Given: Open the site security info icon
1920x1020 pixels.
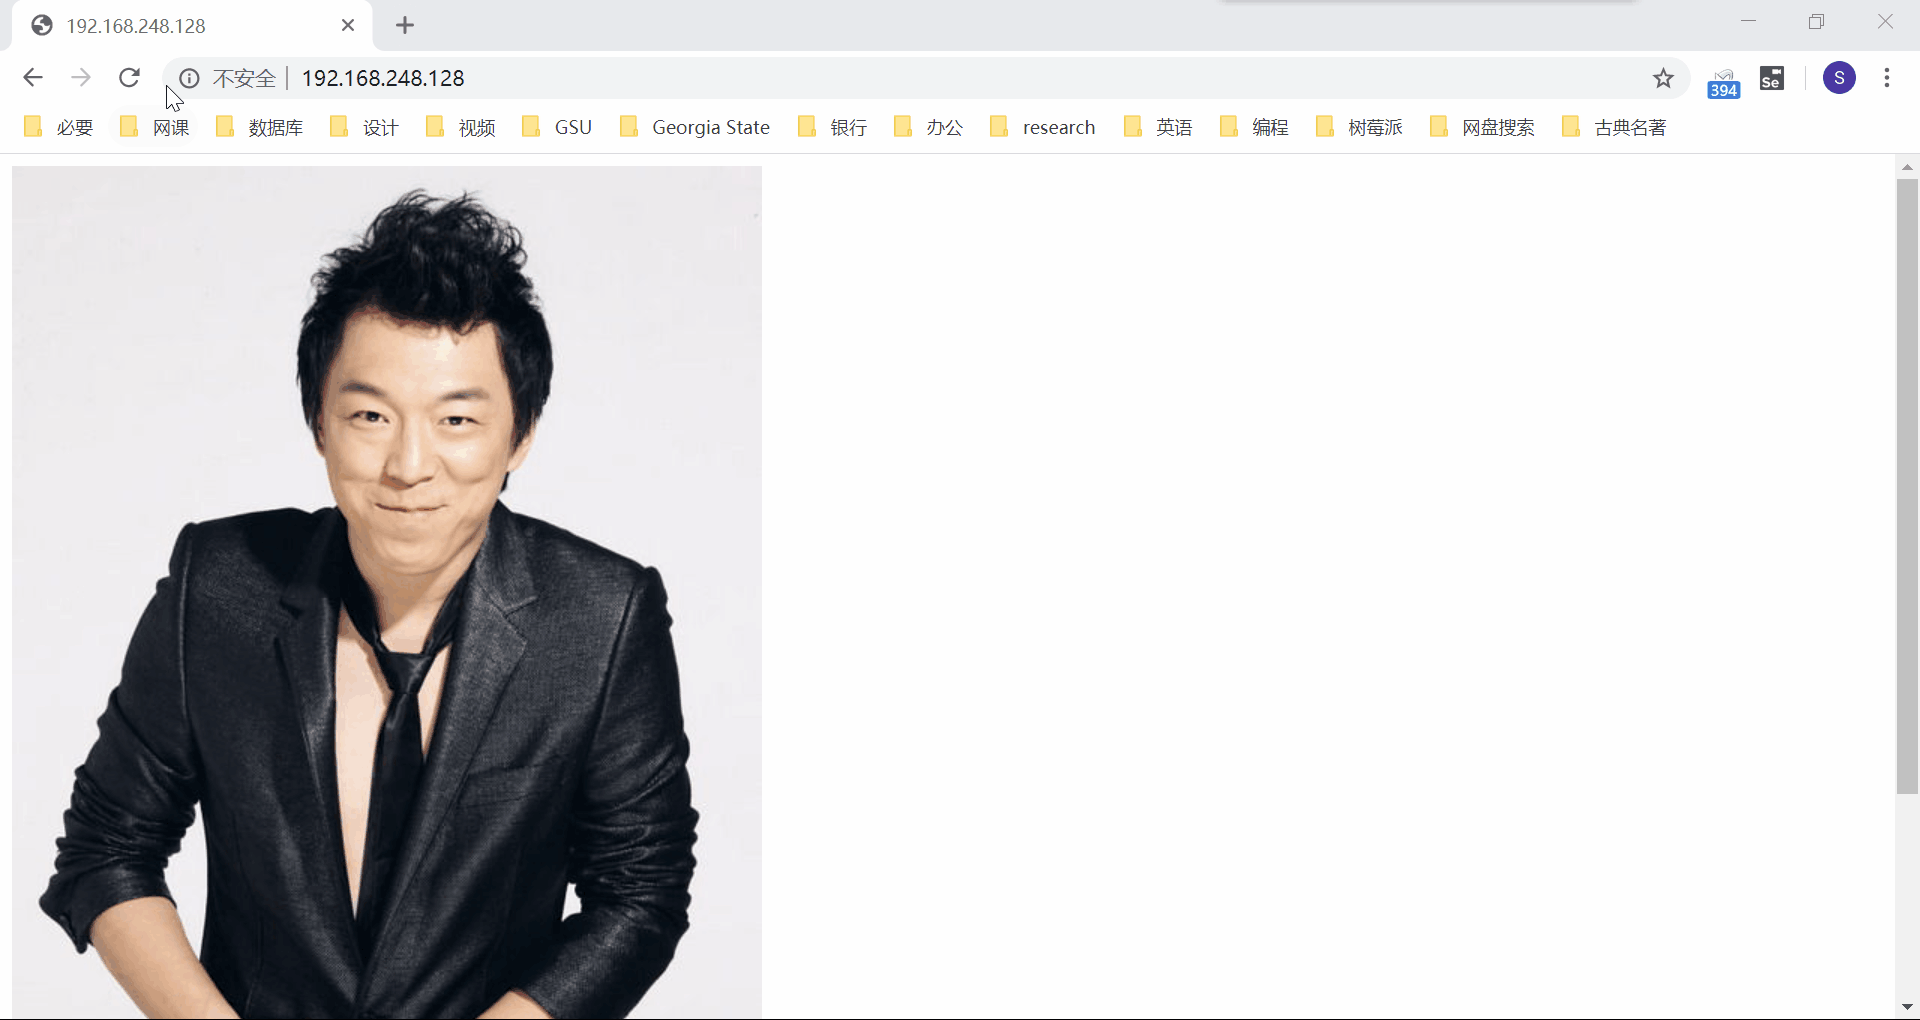Looking at the screenshot, I should click(x=189, y=79).
